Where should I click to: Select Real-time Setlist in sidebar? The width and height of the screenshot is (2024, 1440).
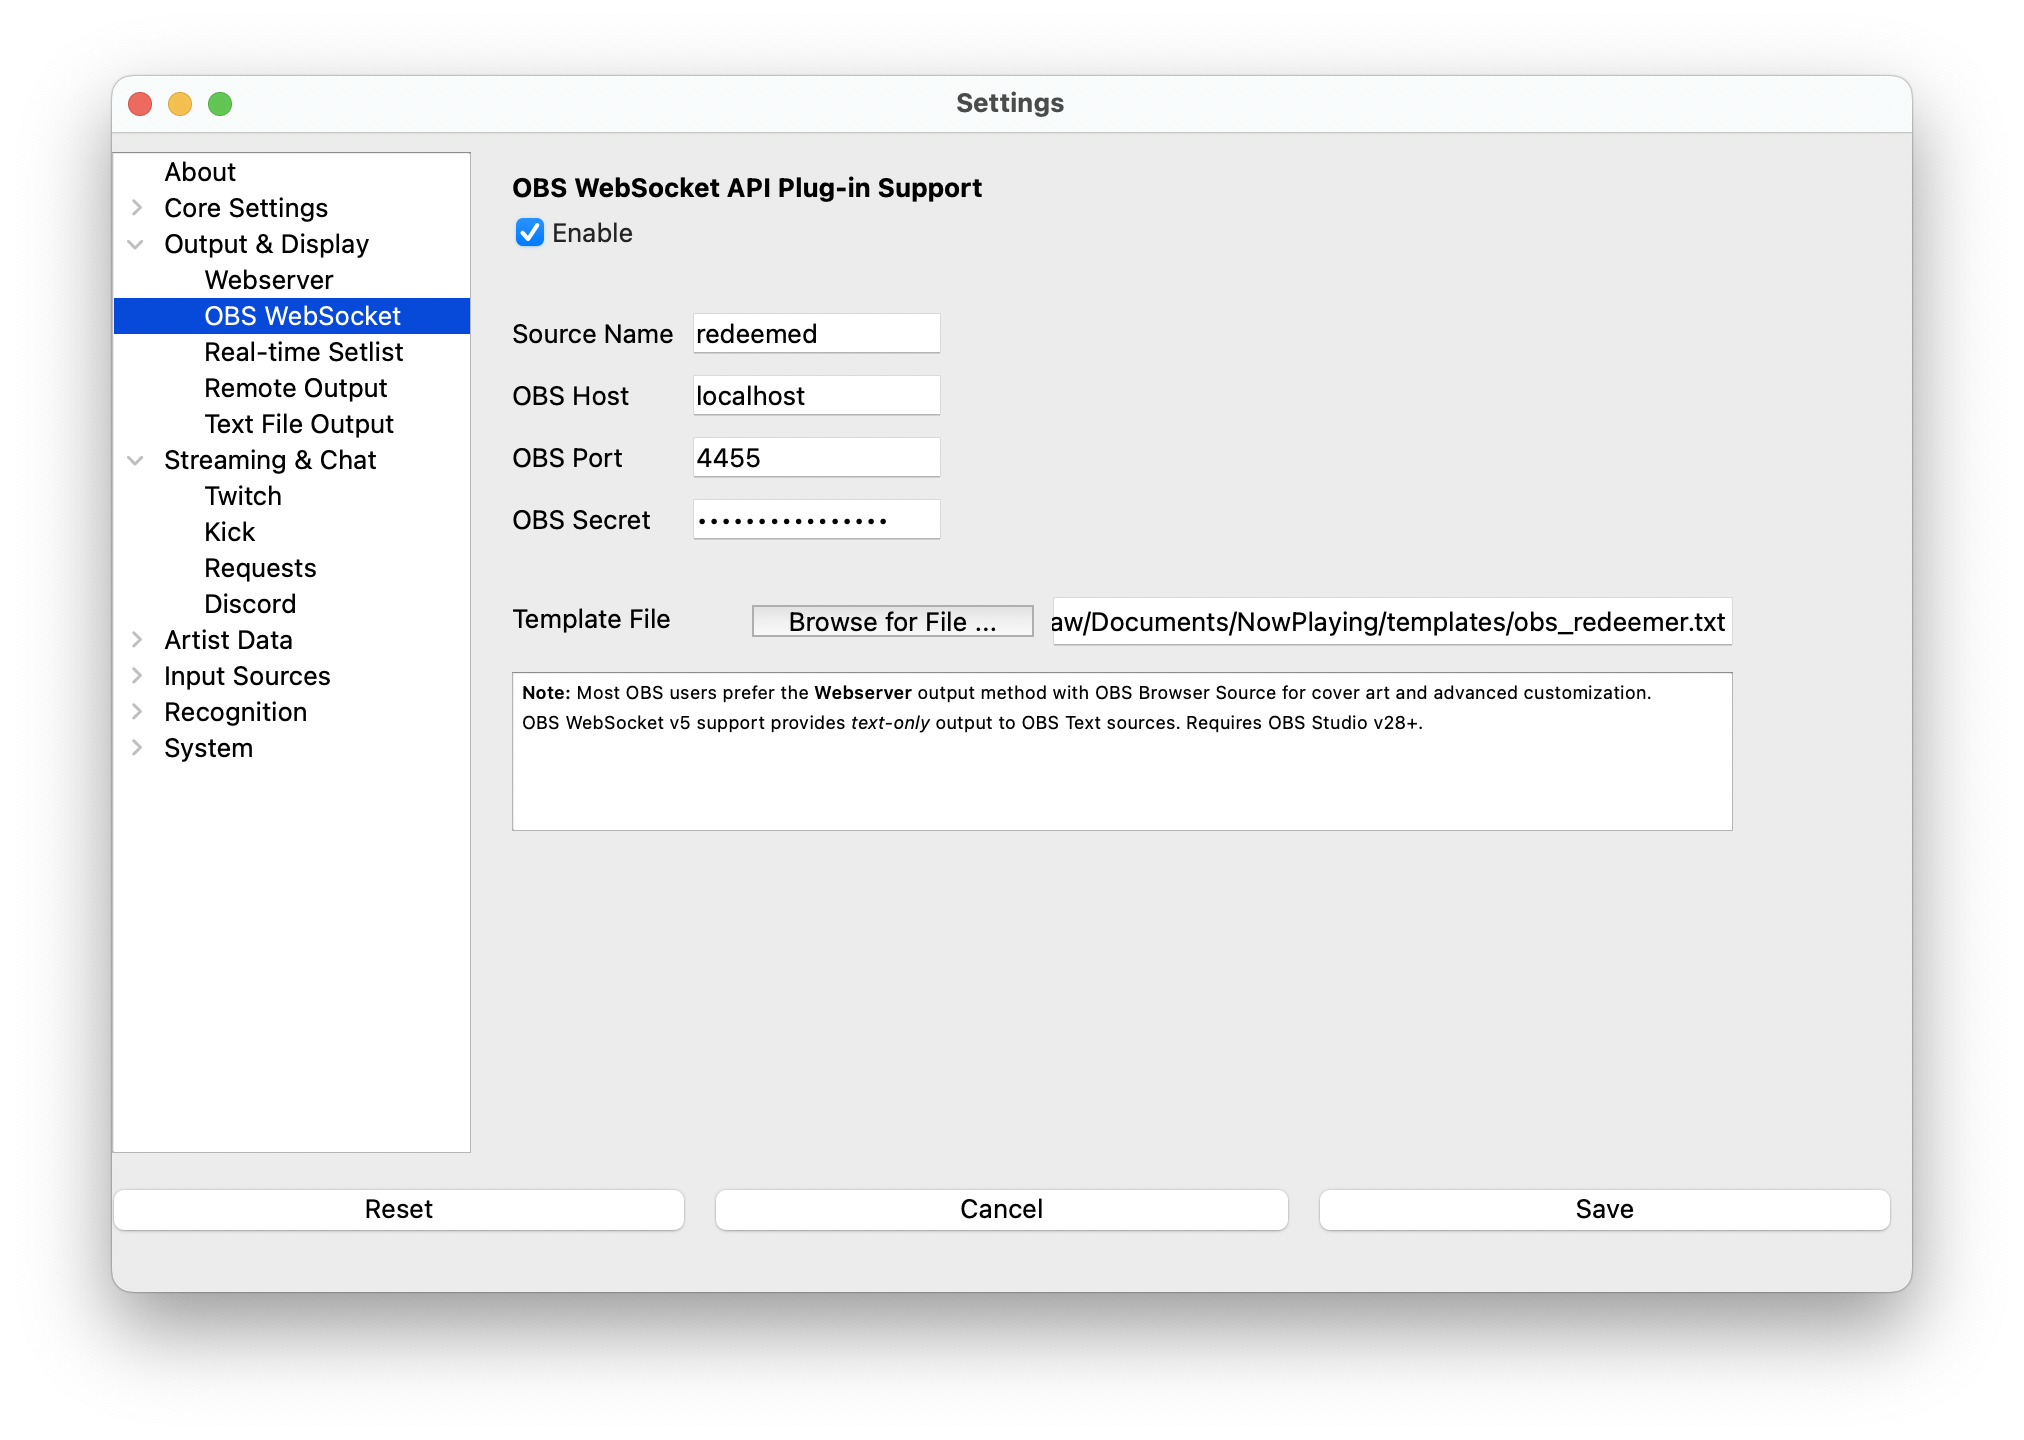point(303,352)
